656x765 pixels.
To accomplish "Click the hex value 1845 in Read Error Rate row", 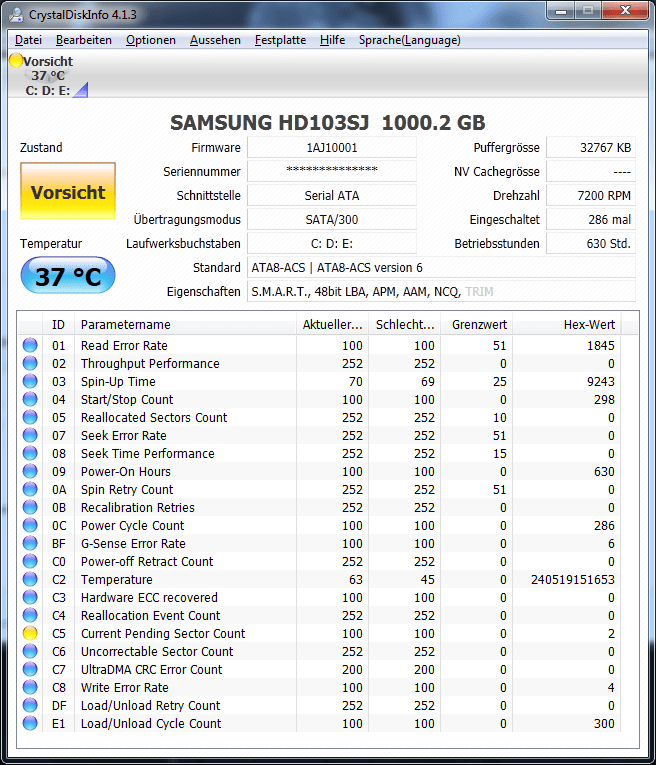I will pyautogui.click(x=601, y=345).
